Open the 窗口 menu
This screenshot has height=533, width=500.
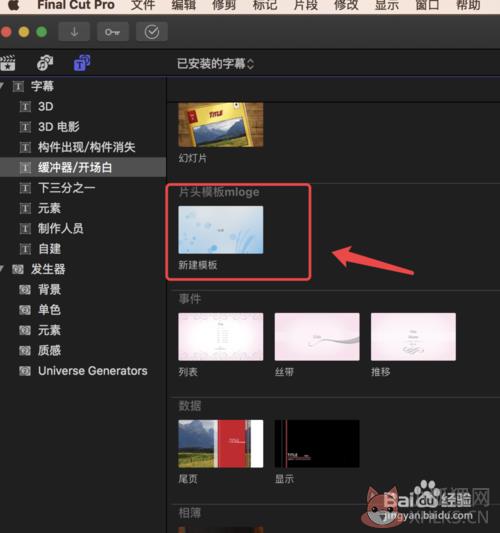[427, 5]
